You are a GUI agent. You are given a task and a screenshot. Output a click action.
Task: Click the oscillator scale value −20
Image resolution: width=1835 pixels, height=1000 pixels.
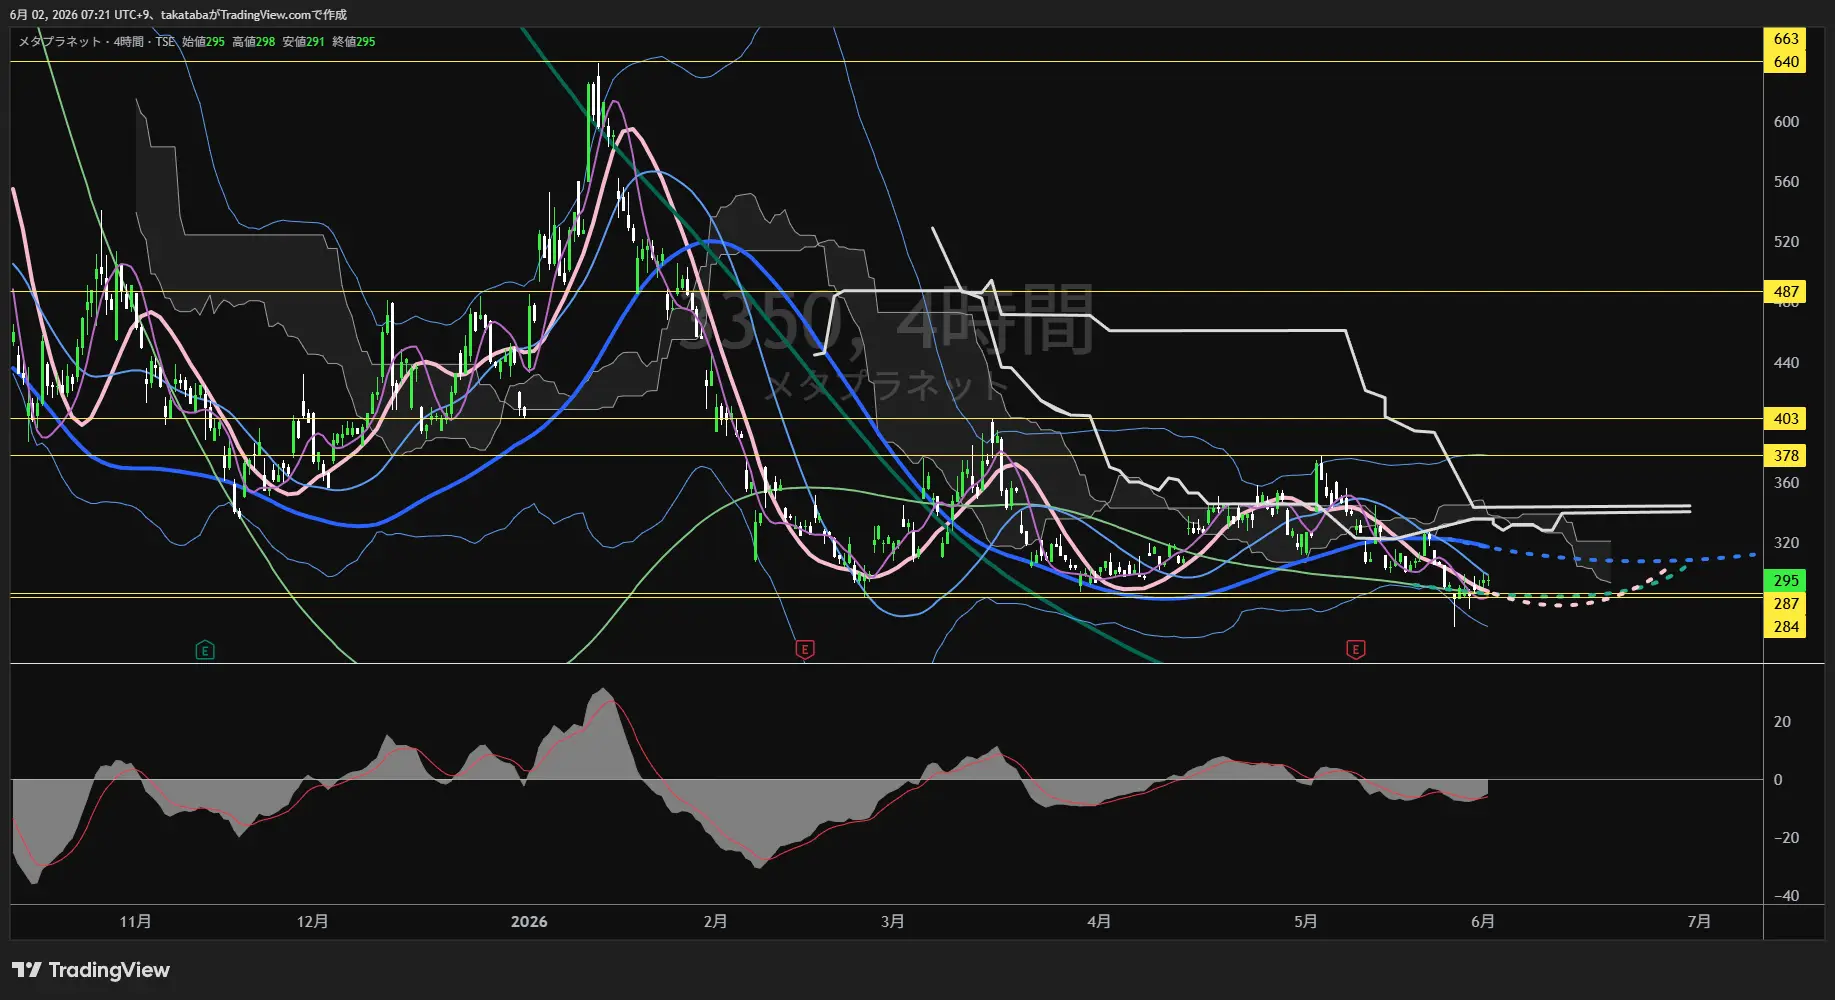pos(1786,838)
